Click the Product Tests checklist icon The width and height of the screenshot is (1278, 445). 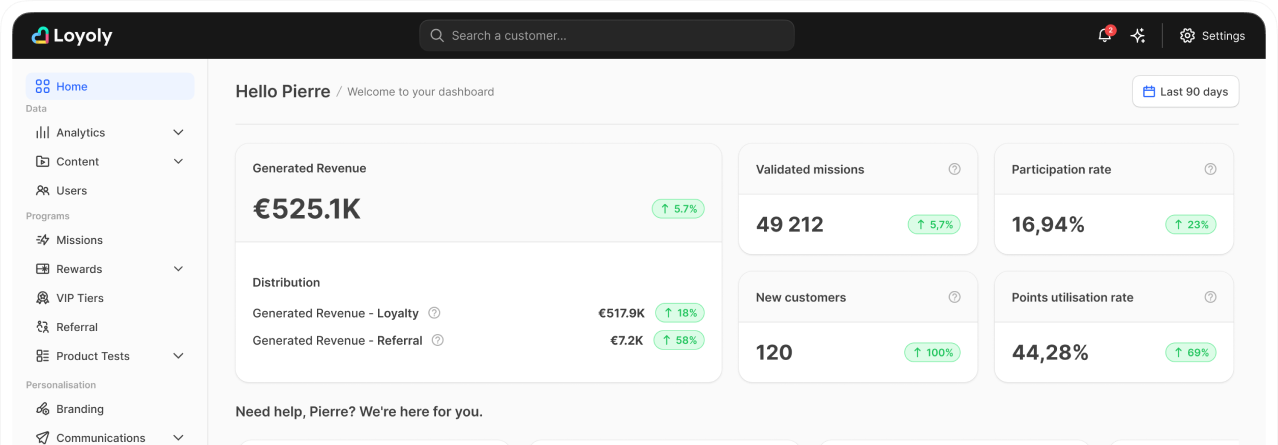42,356
